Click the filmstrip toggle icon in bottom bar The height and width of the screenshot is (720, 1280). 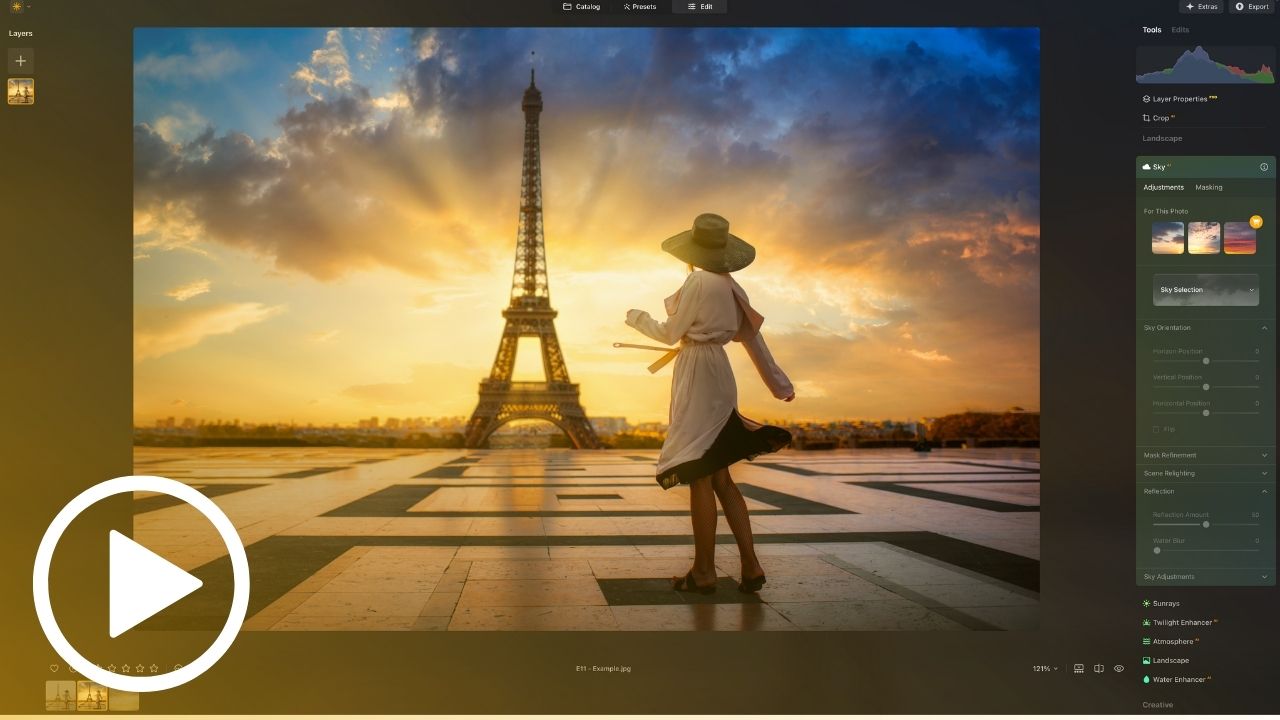[x=1079, y=668]
